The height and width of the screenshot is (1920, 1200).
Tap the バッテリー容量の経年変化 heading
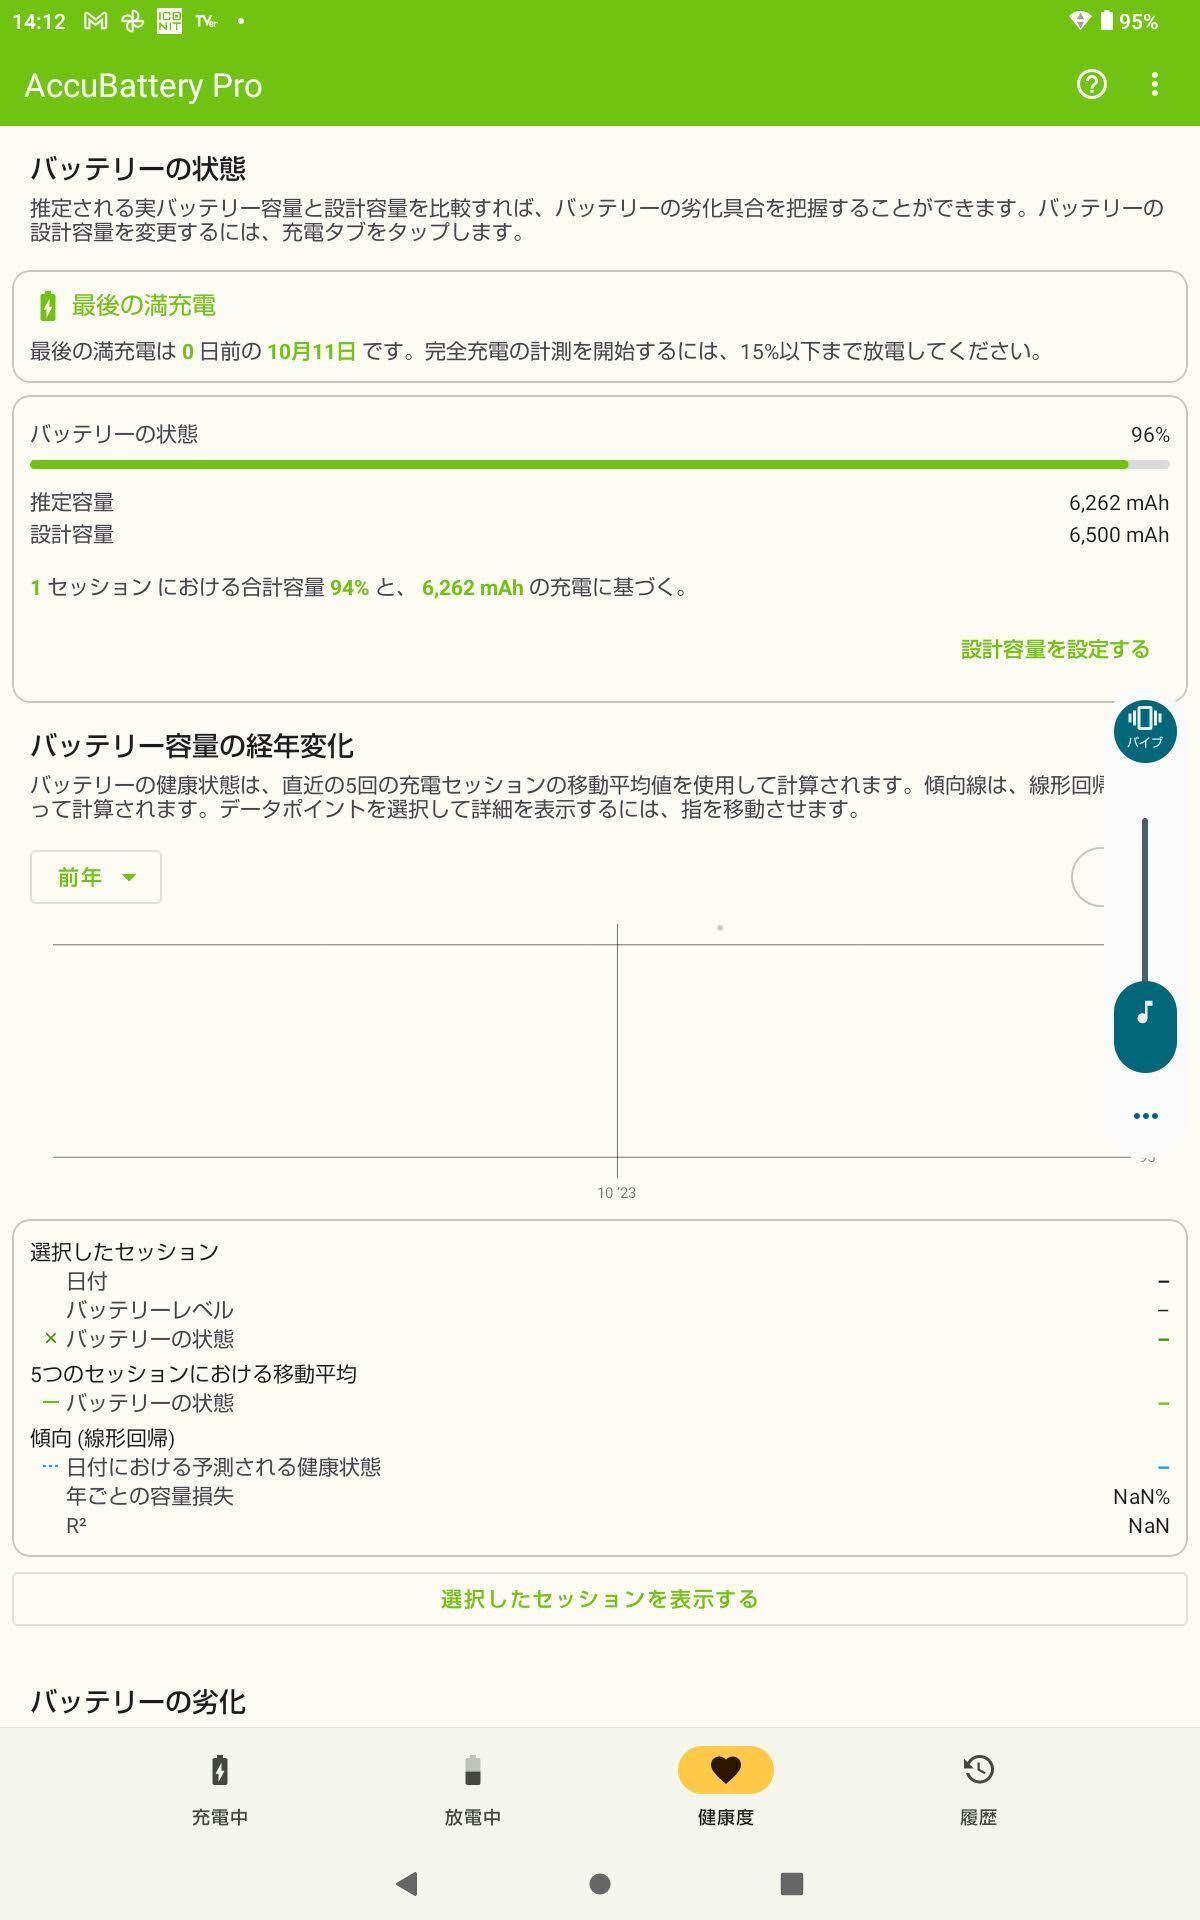point(192,746)
